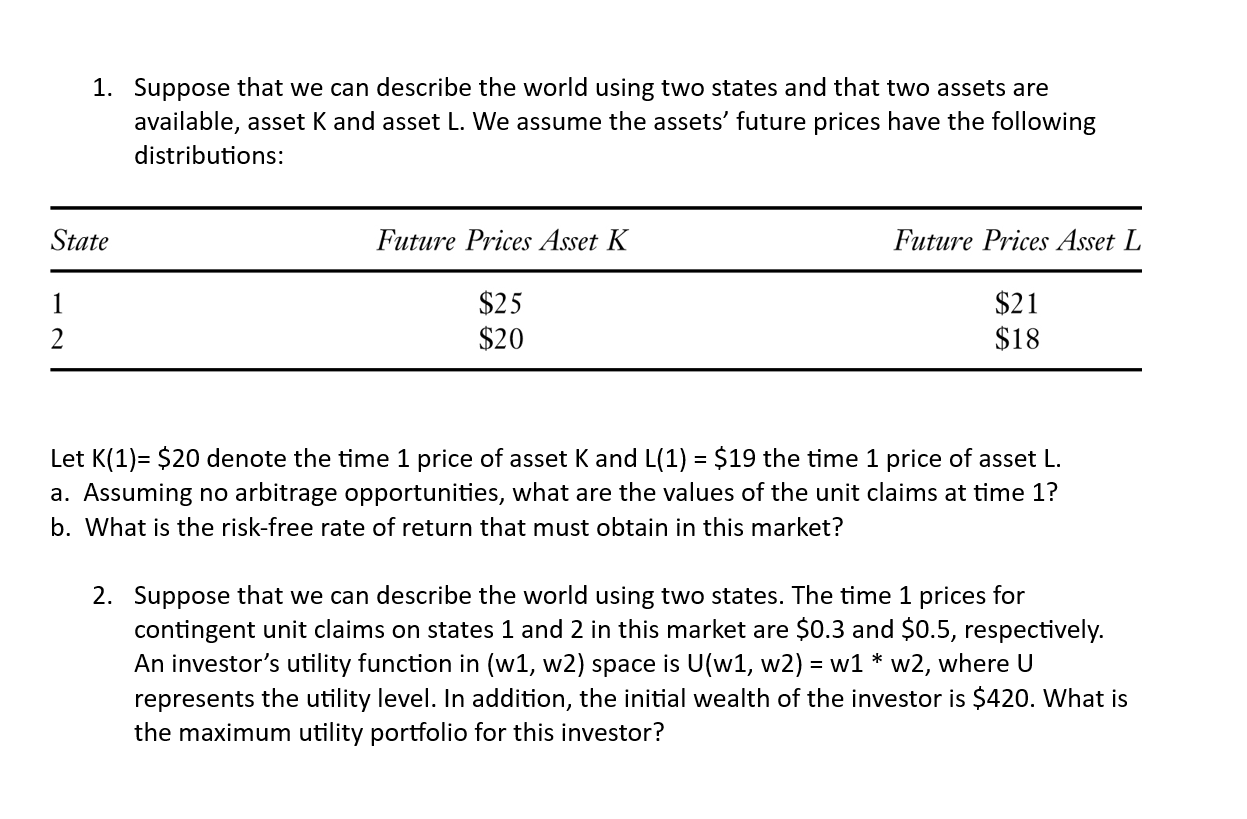Click the "State" column header
Image resolution: width=1247 pixels, height=819 pixels.
point(80,241)
